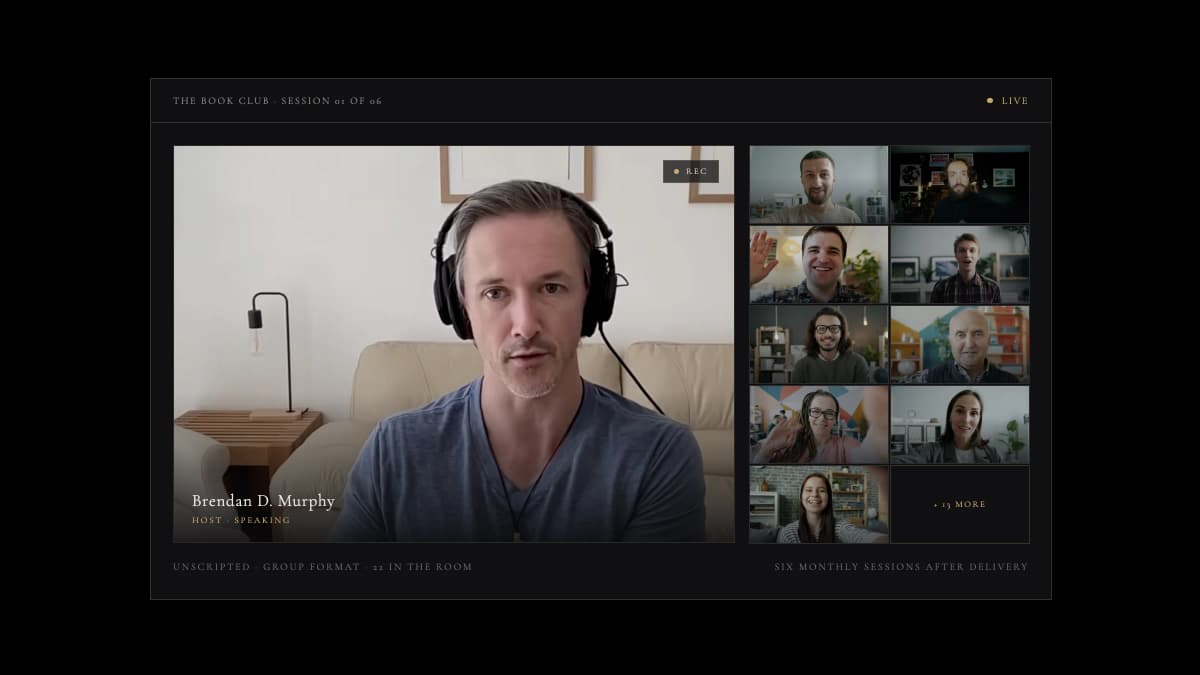Select the waving woman with glasses and braids thumbnail
Viewport: 1200px width, 675px height.
pos(819,424)
